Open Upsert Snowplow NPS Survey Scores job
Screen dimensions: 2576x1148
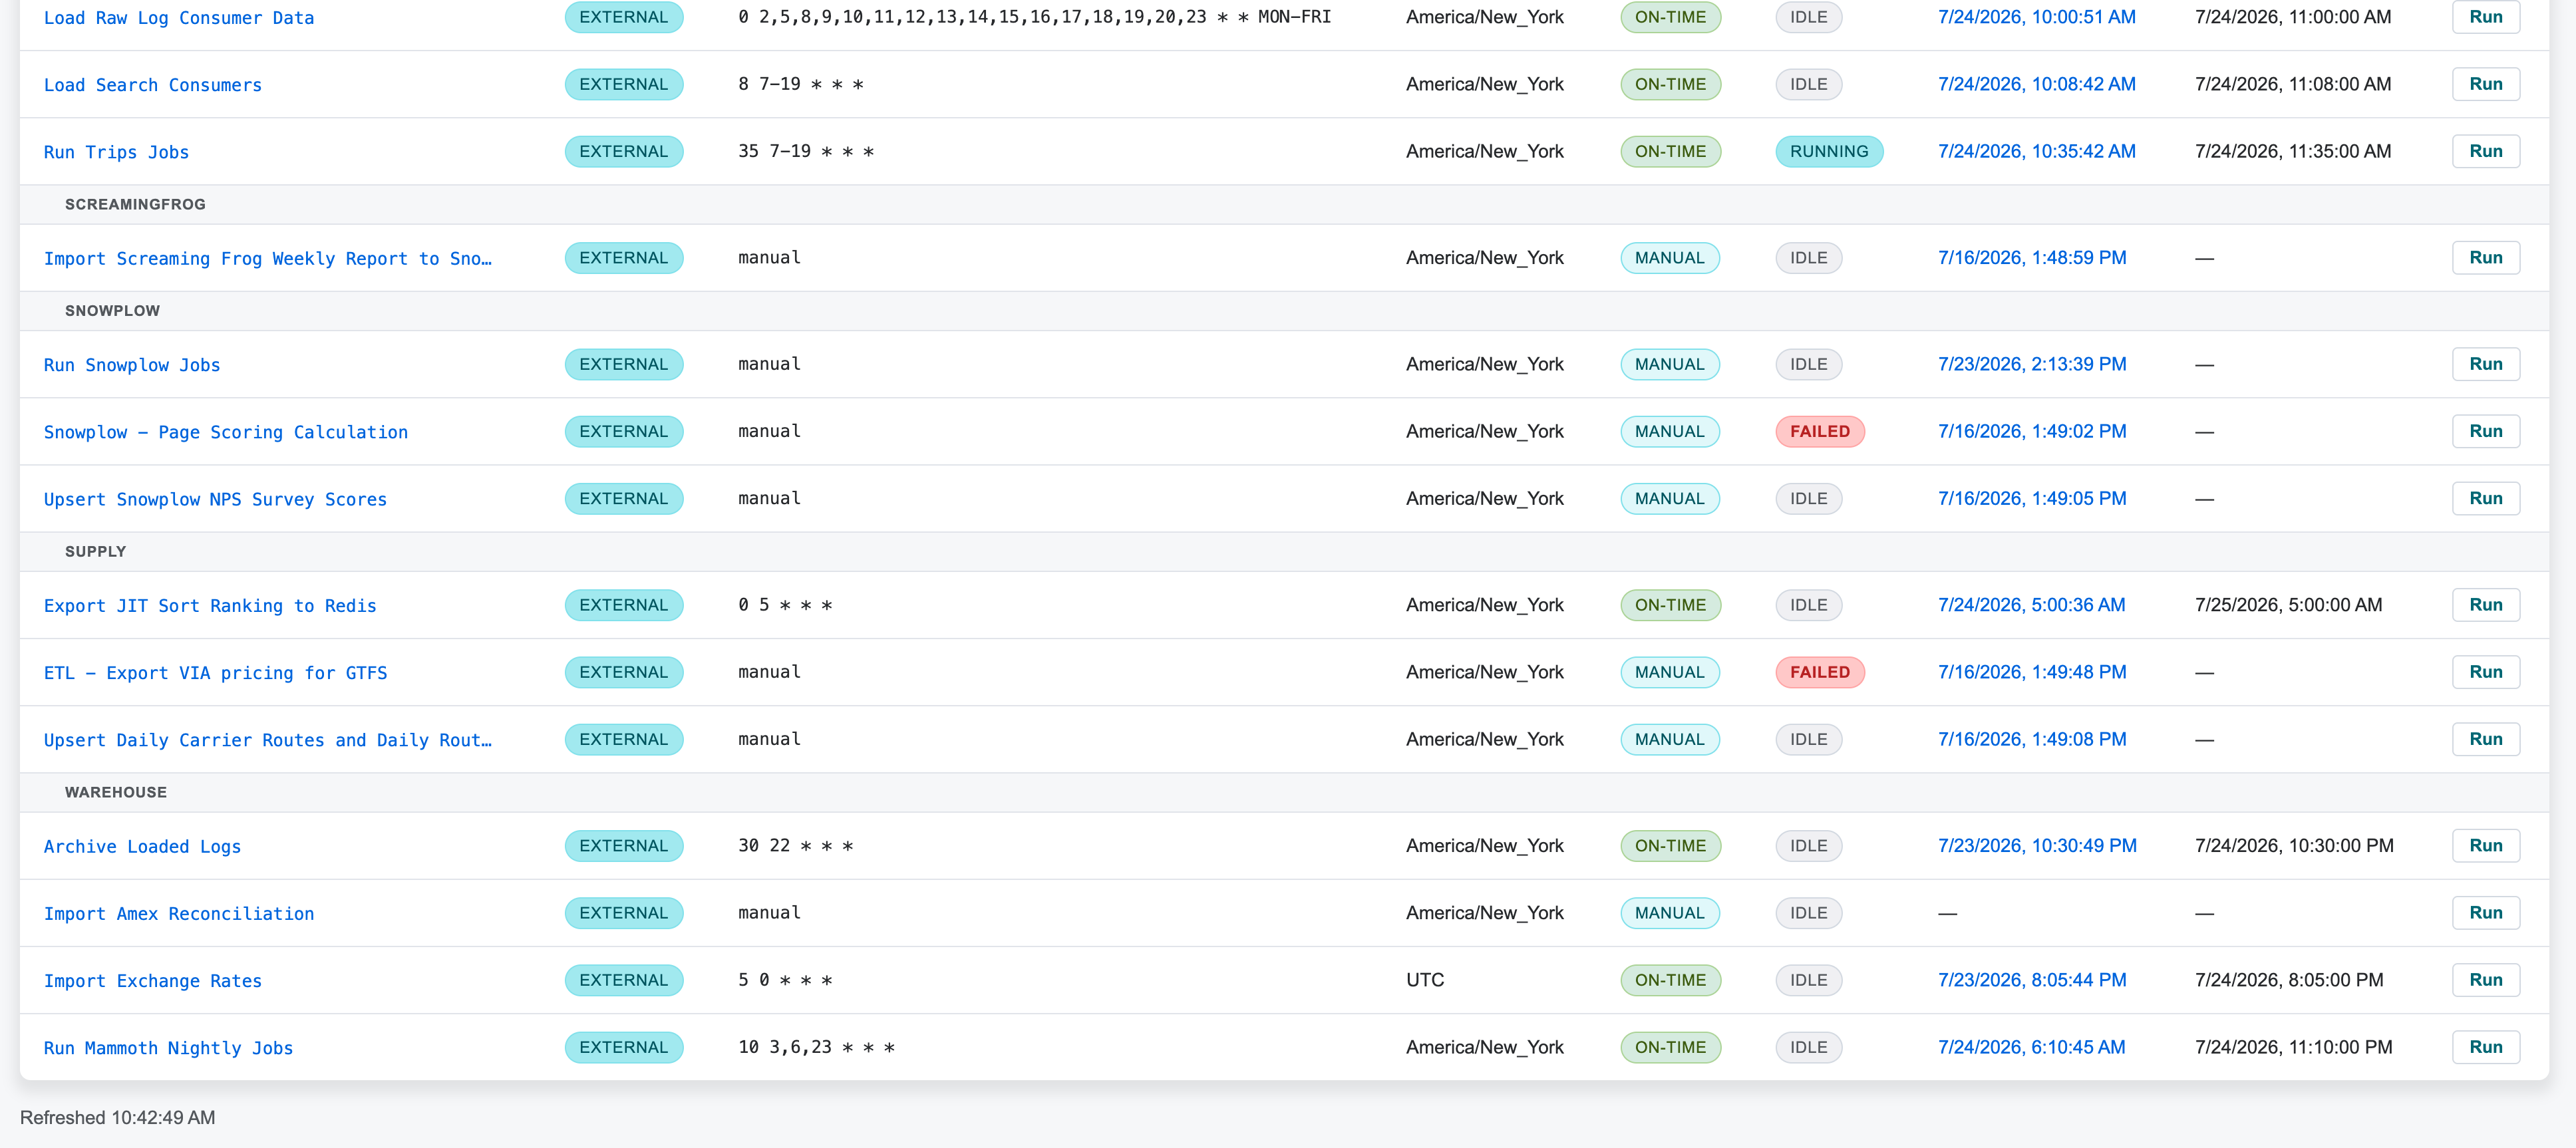coord(215,499)
